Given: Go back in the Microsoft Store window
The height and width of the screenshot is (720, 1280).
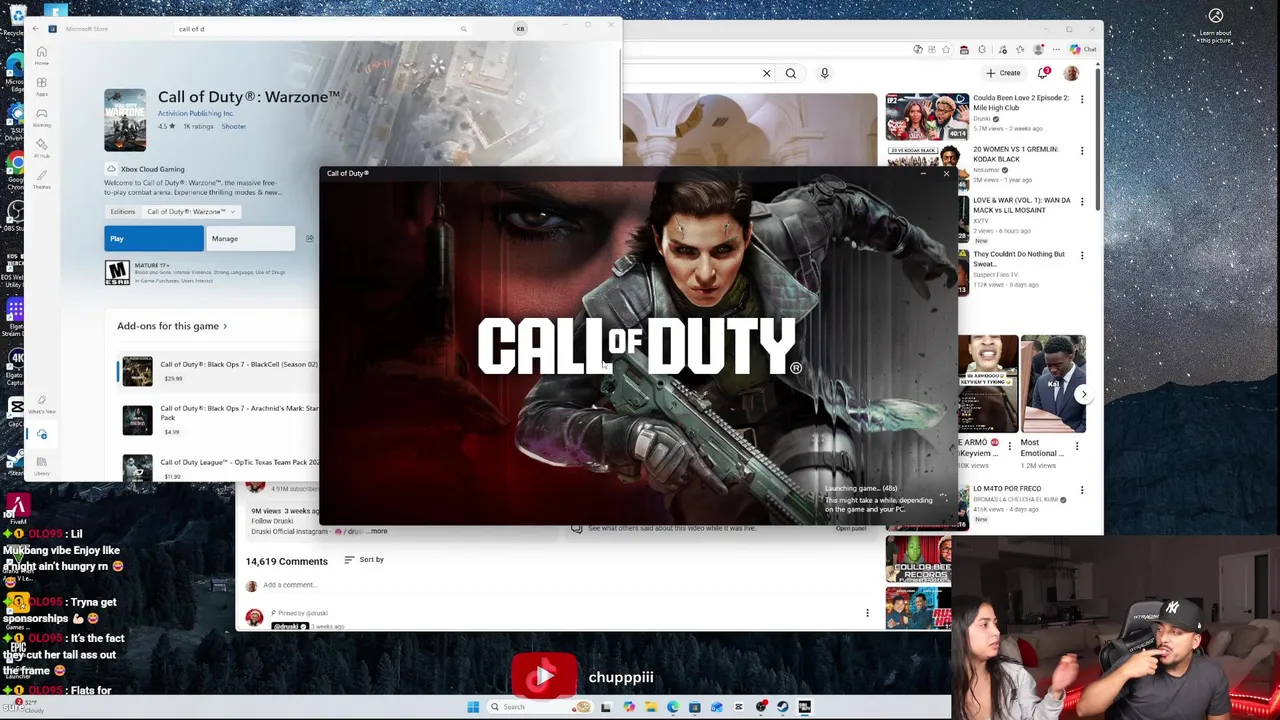Looking at the screenshot, I should pyautogui.click(x=35, y=29).
